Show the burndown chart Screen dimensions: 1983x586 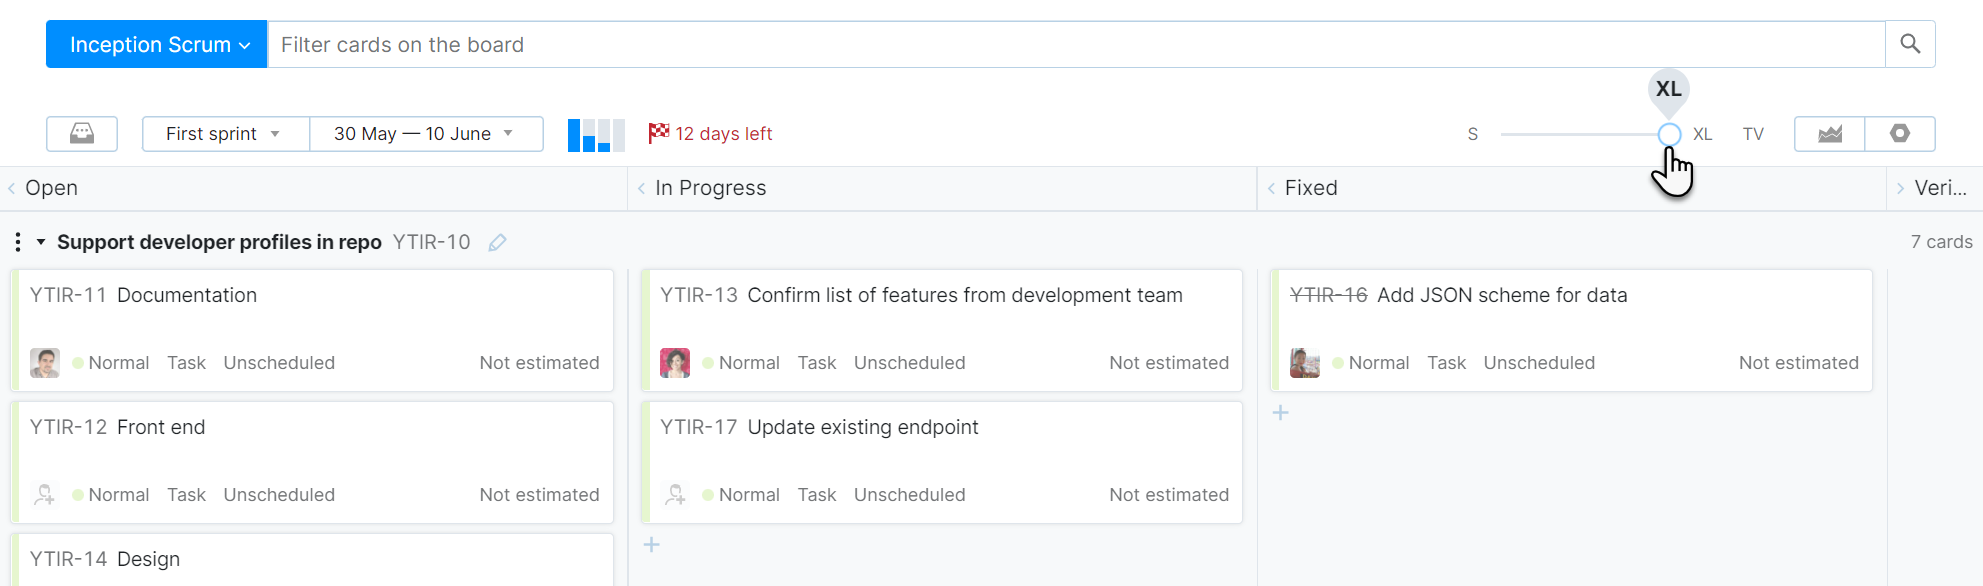(1830, 134)
